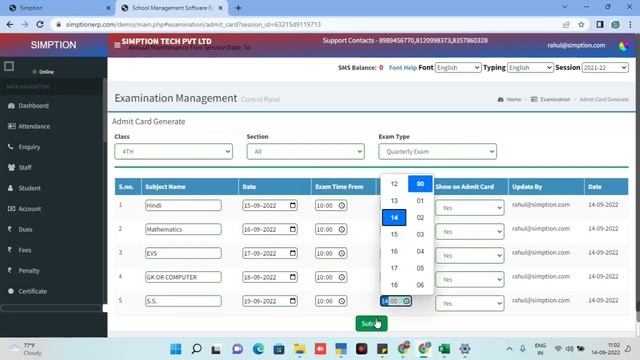Open calendar picker for Hindi date
This screenshot has height=360, width=640.
(x=293, y=205)
